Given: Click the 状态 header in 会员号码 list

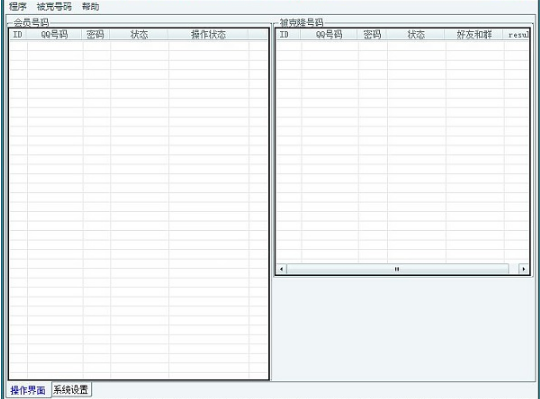Looking at the screenshot, I should 139,34.
